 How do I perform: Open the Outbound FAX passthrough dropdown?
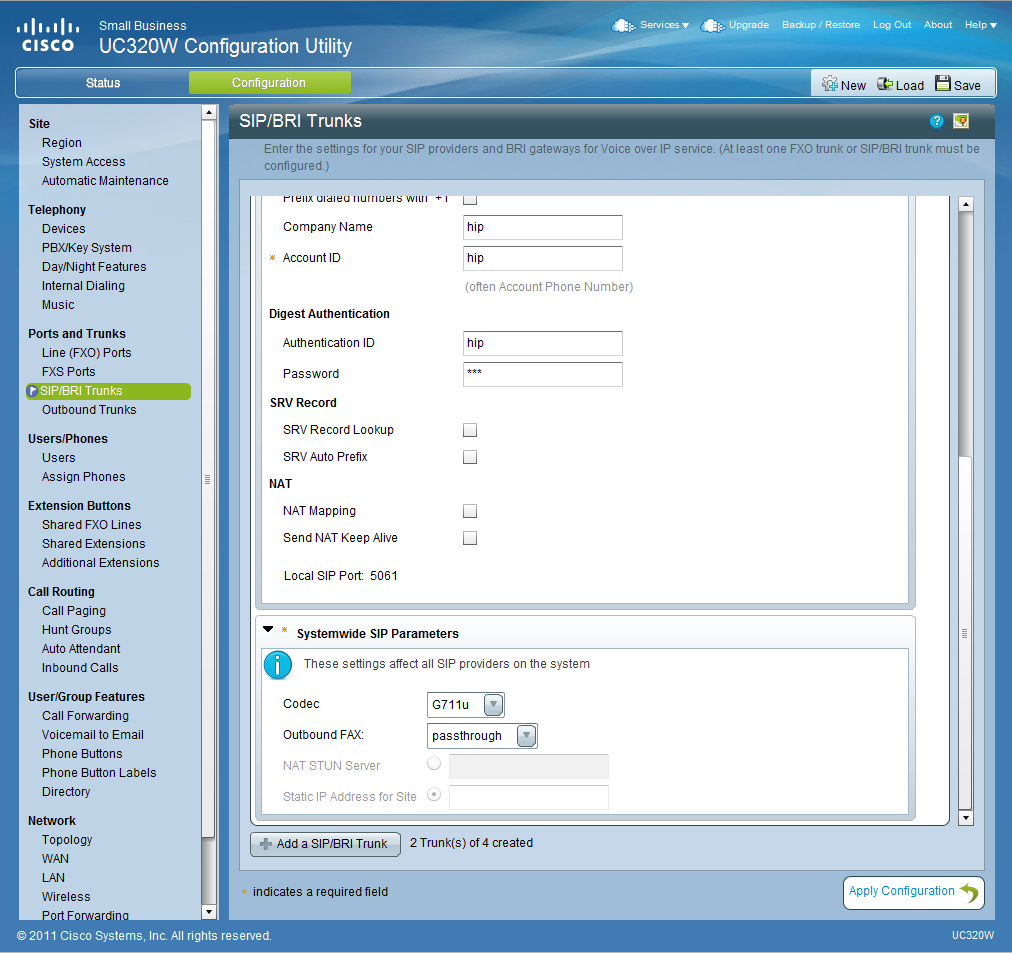[526, 736]
